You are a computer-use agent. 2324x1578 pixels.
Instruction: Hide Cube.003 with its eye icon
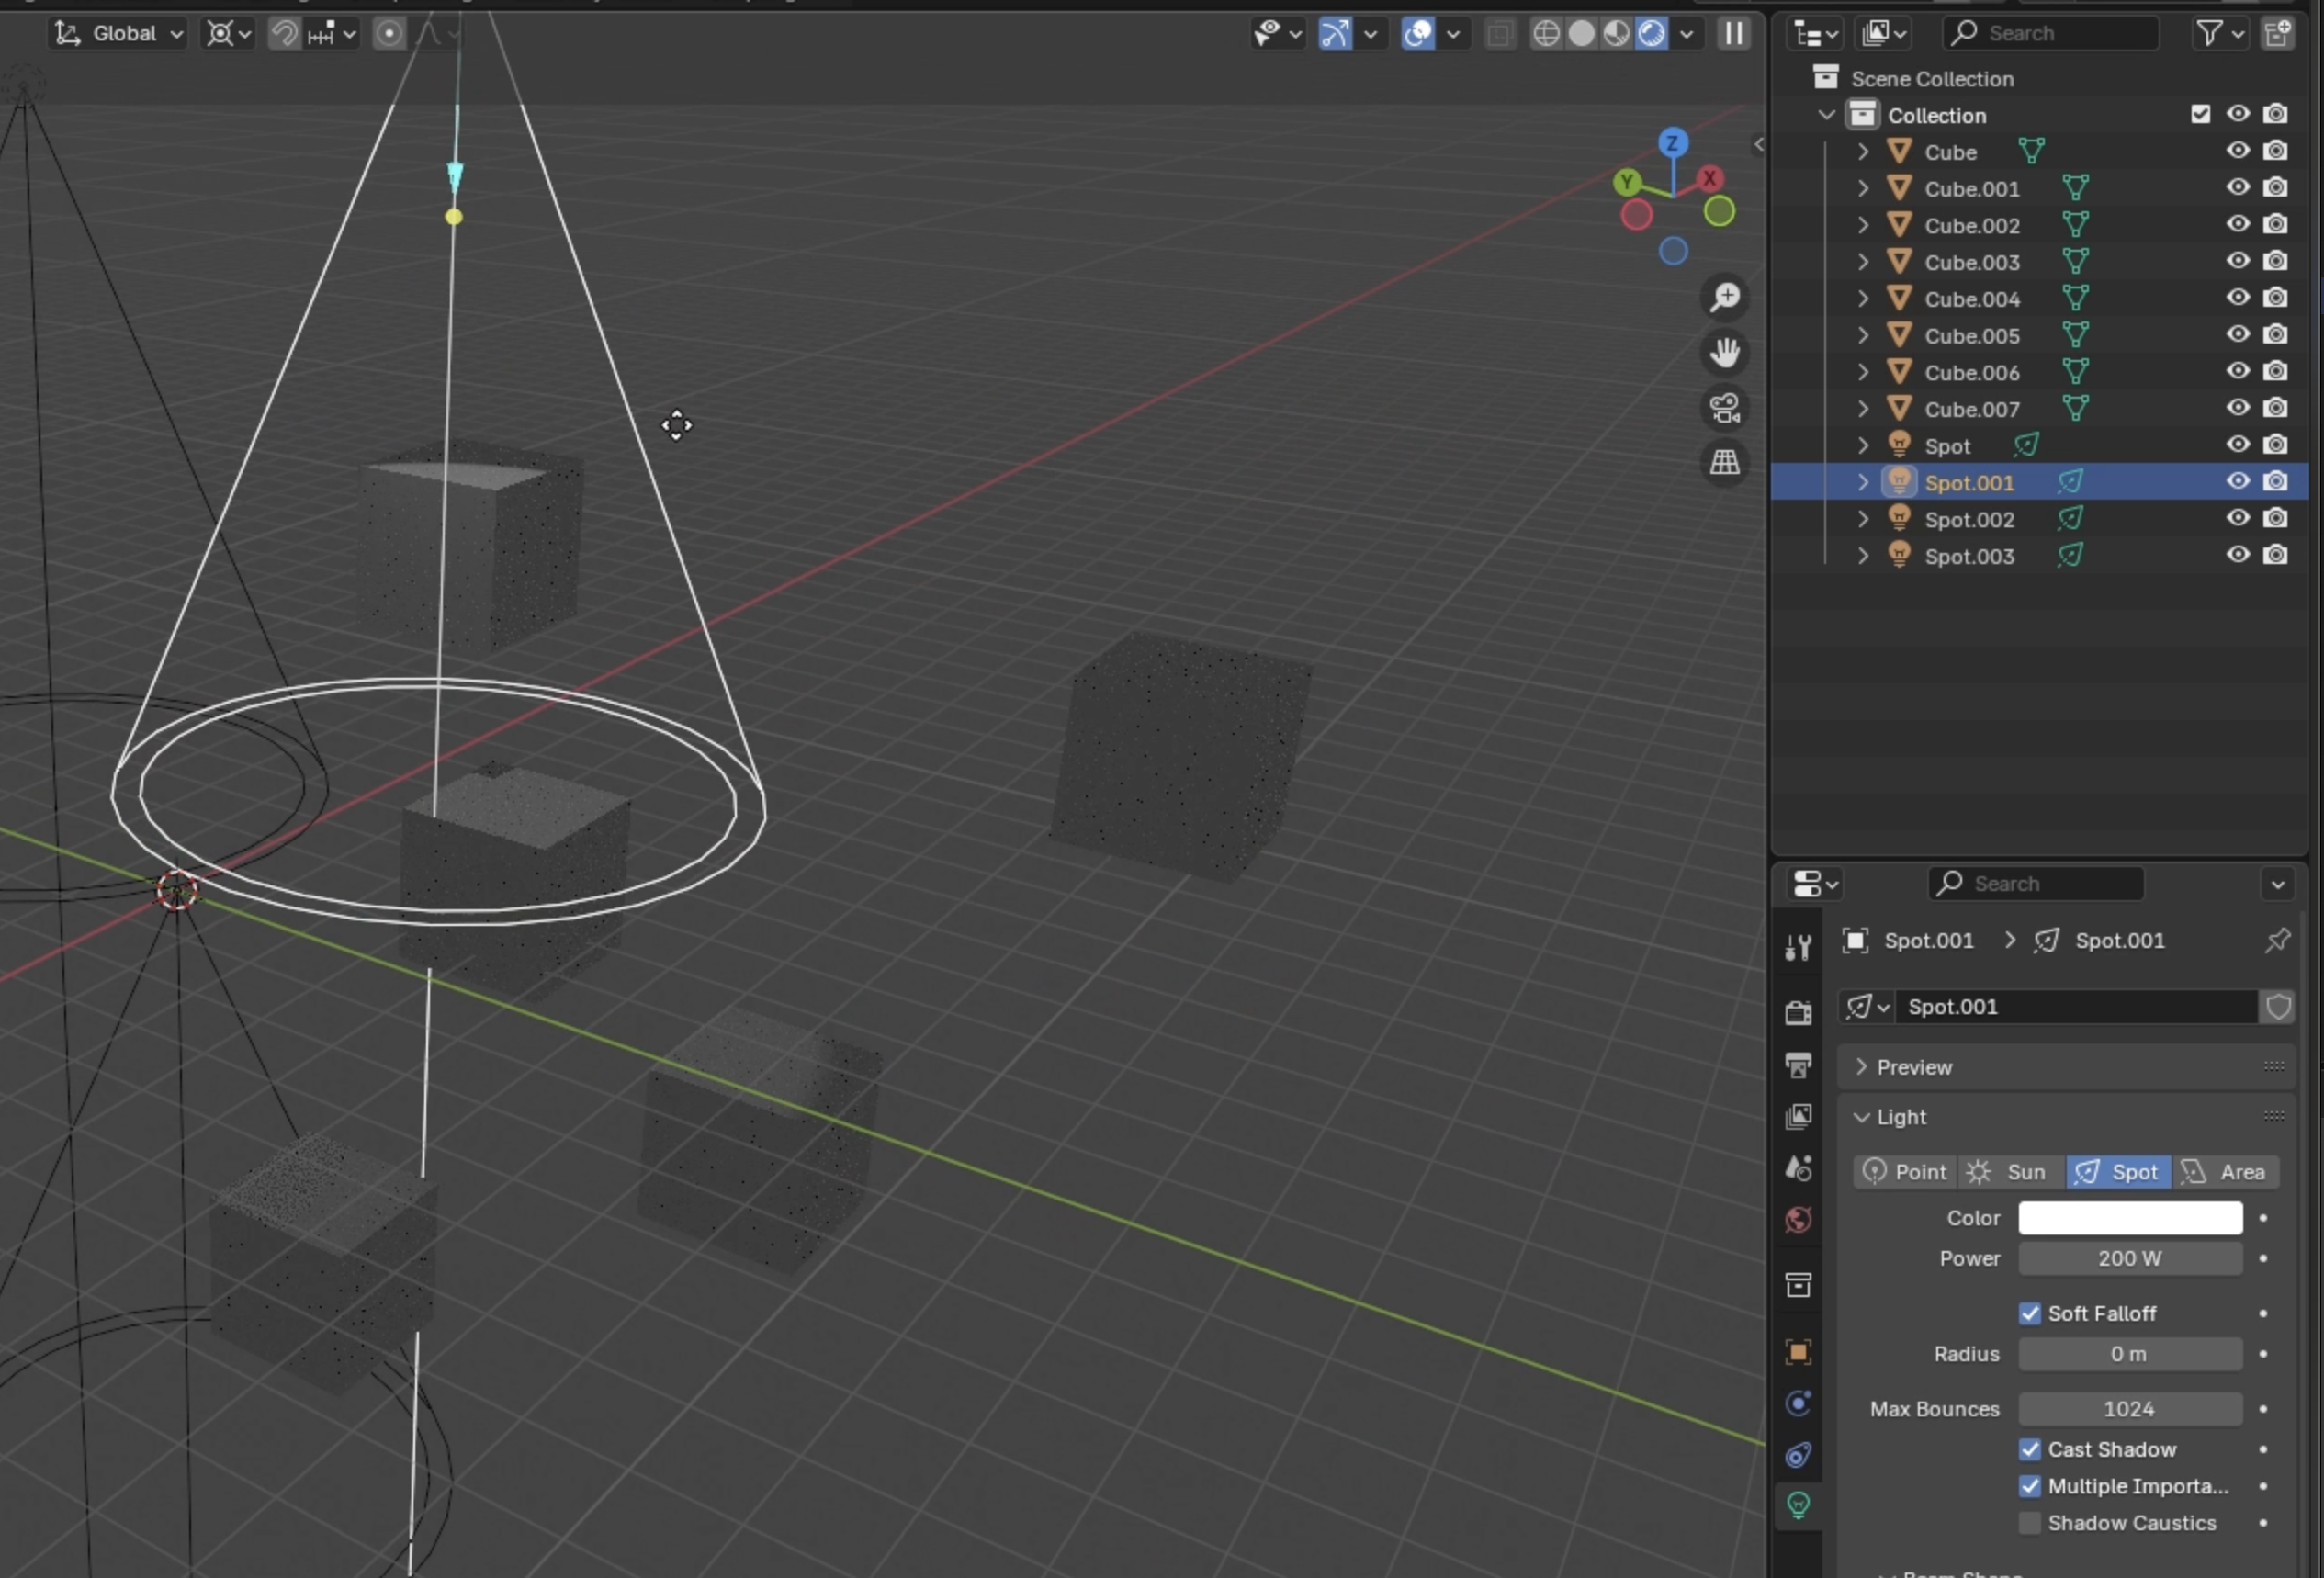click(2237, 261)
